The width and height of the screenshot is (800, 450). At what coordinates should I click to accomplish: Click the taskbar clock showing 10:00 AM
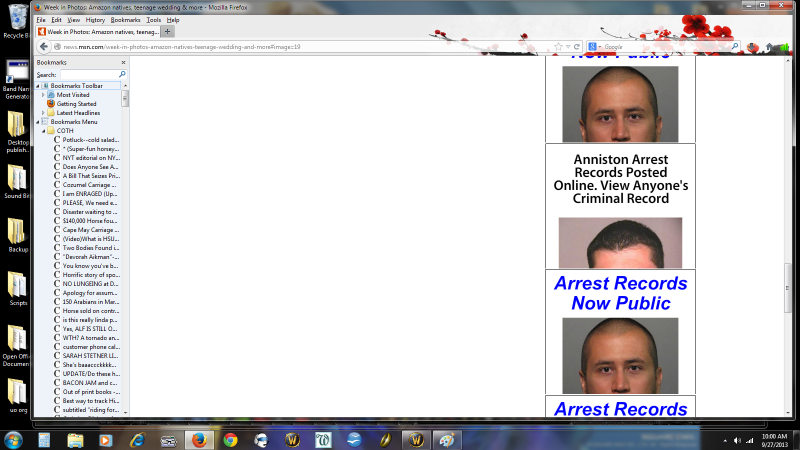coord(774,440)
